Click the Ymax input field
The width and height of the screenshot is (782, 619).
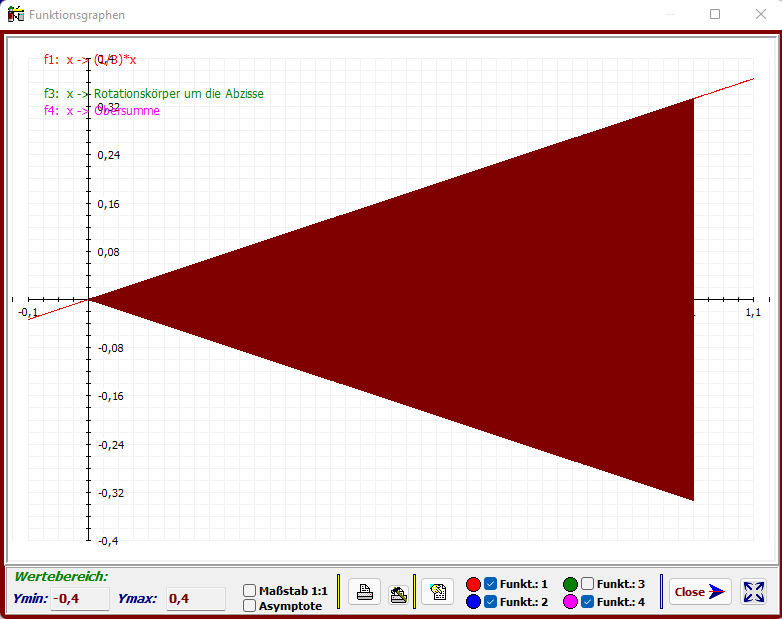[x=195, y=599]
